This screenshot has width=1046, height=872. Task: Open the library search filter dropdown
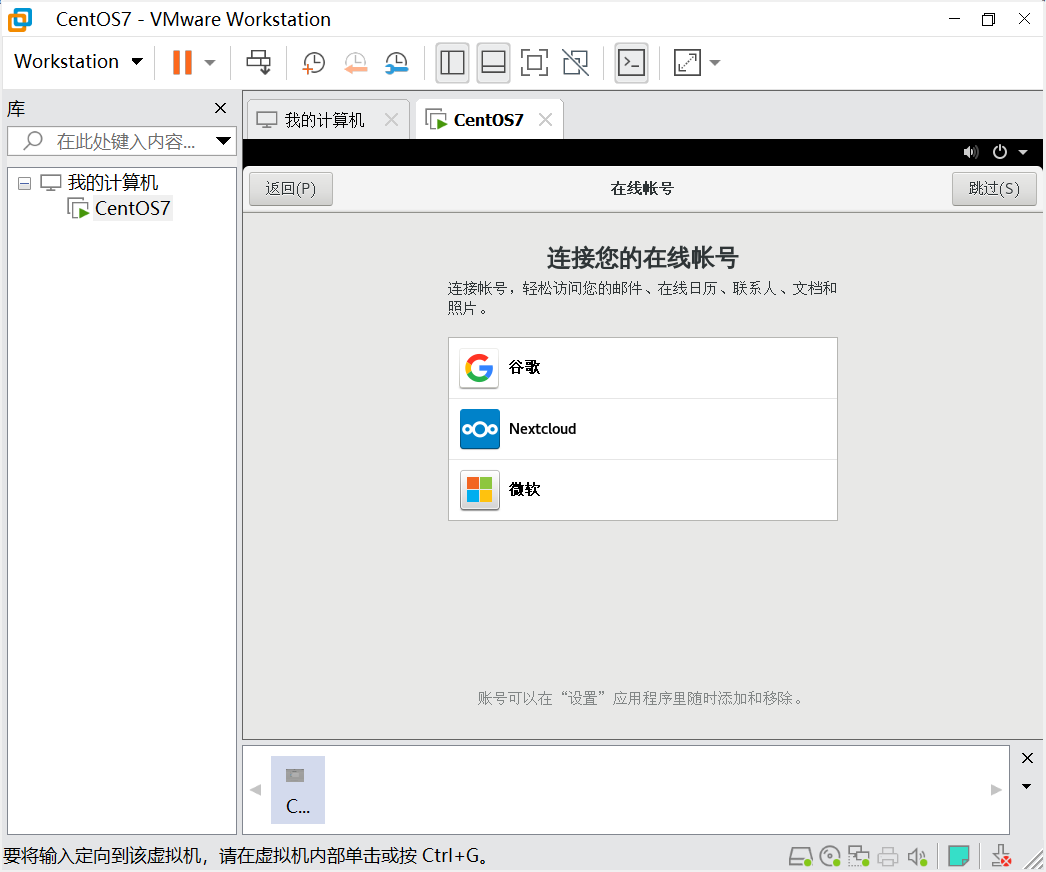(x=223, y=141)
